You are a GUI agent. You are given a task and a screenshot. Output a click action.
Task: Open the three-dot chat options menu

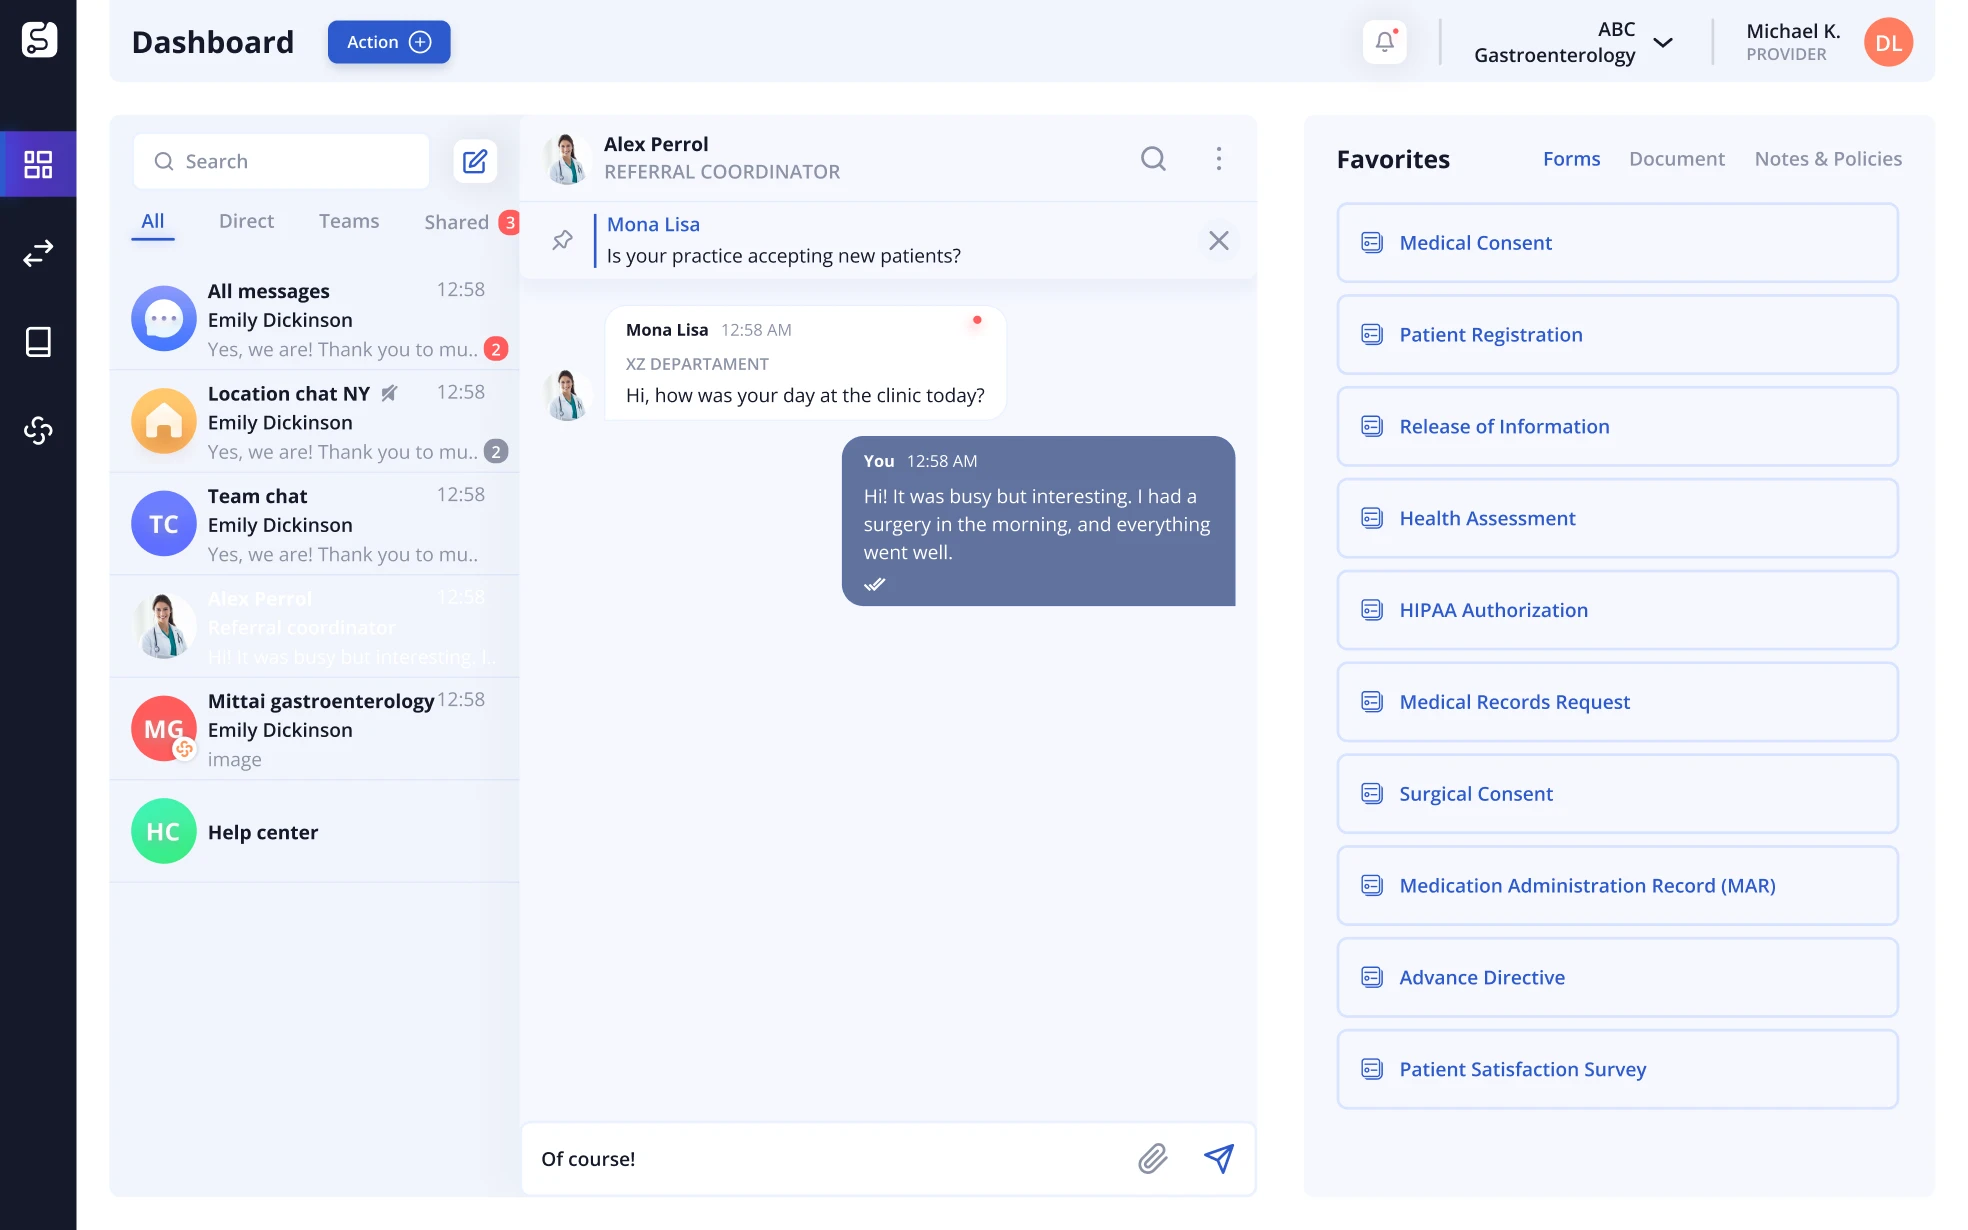1218,158
